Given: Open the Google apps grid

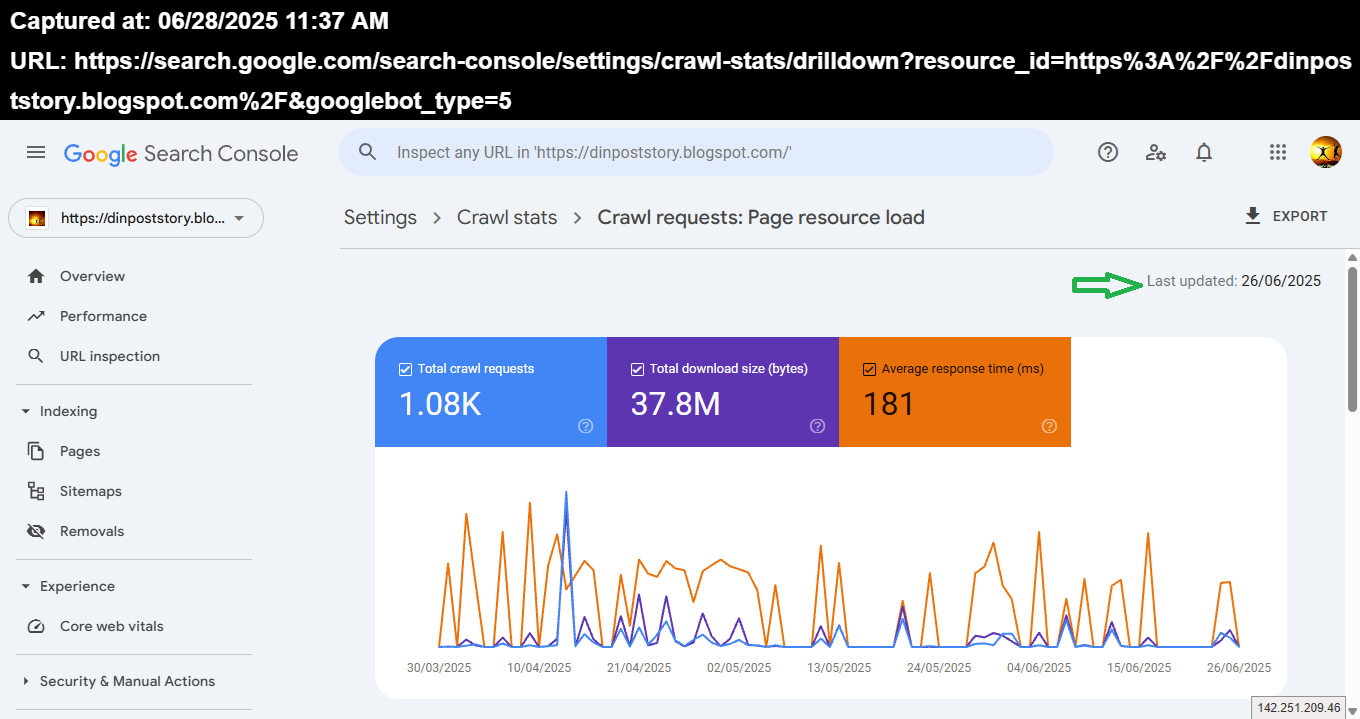Looking at the screenshot, I should point(1277,152).
